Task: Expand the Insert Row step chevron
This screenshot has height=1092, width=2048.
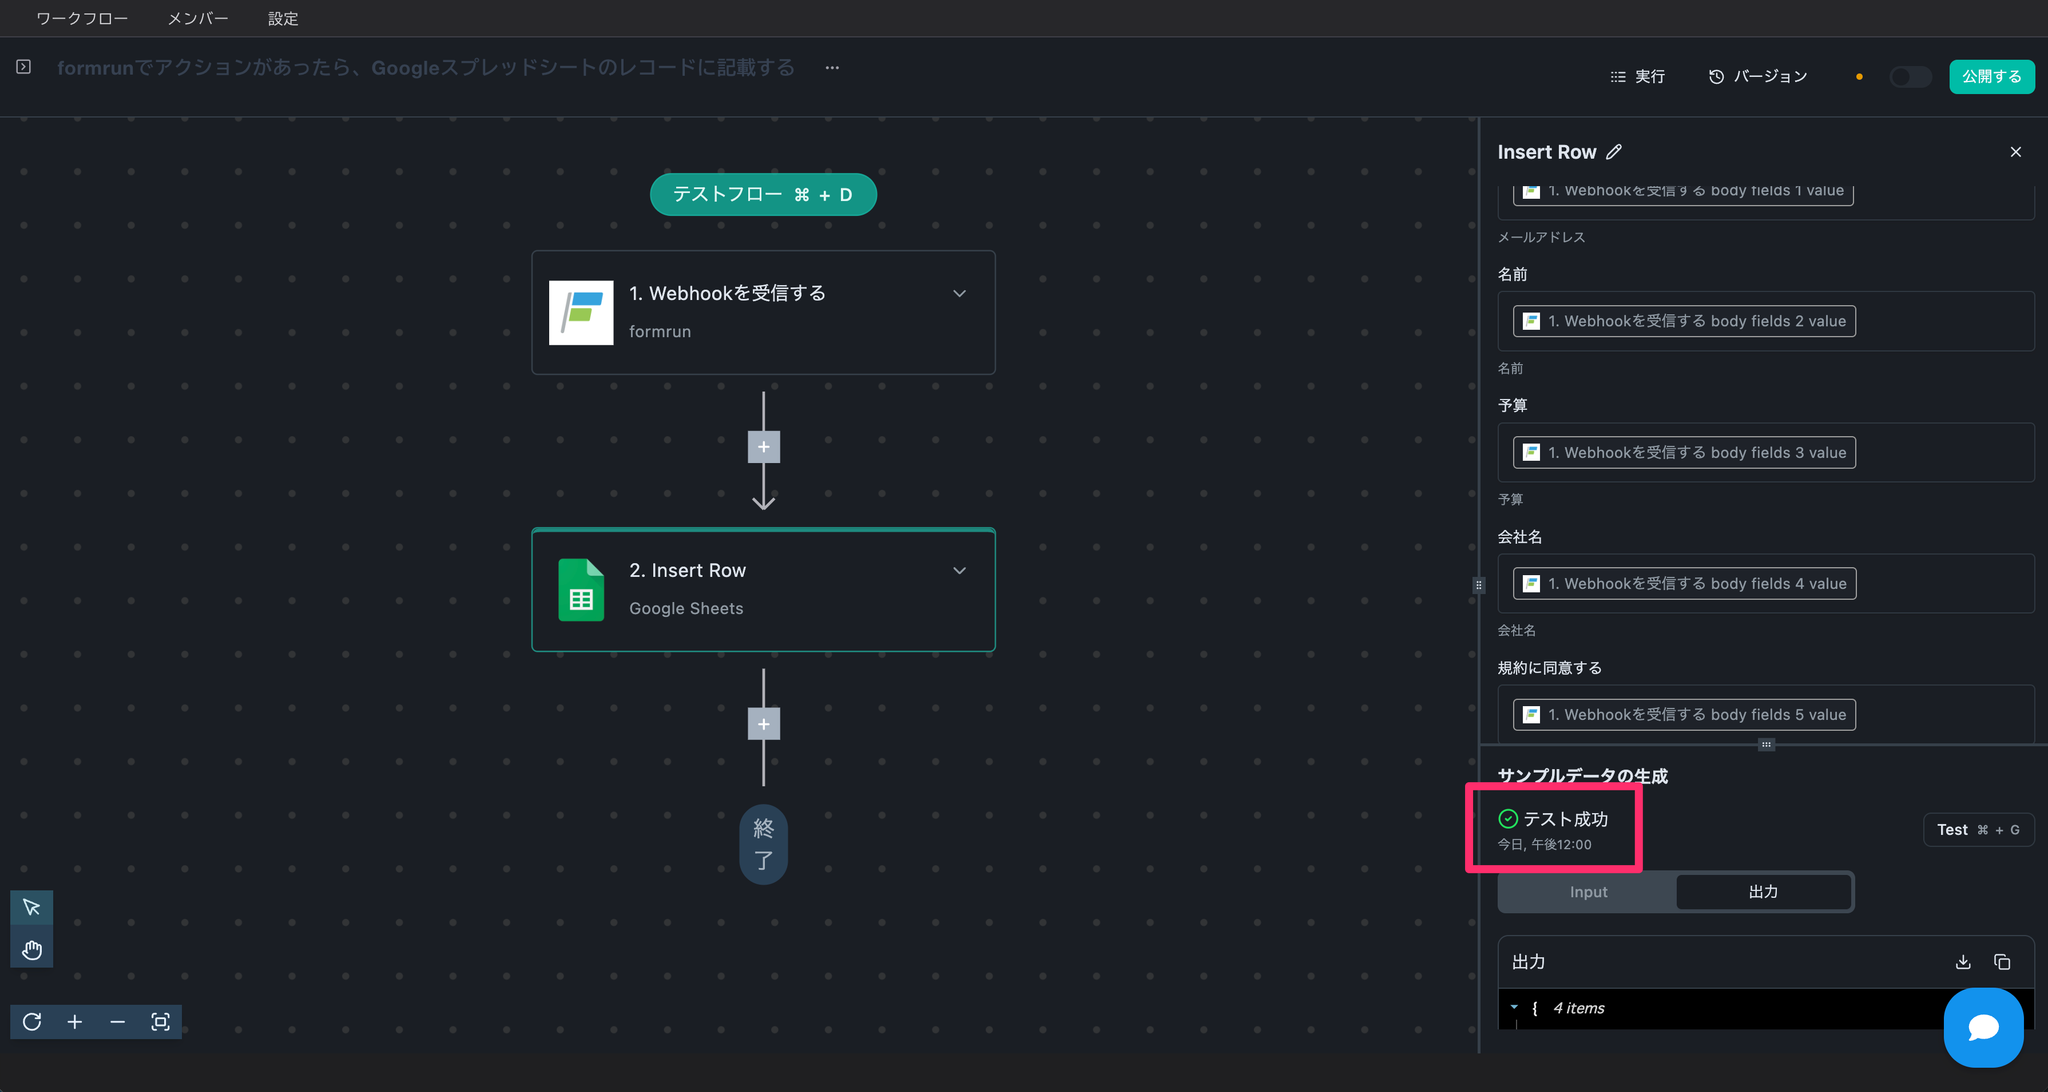Action: (959, 570)
